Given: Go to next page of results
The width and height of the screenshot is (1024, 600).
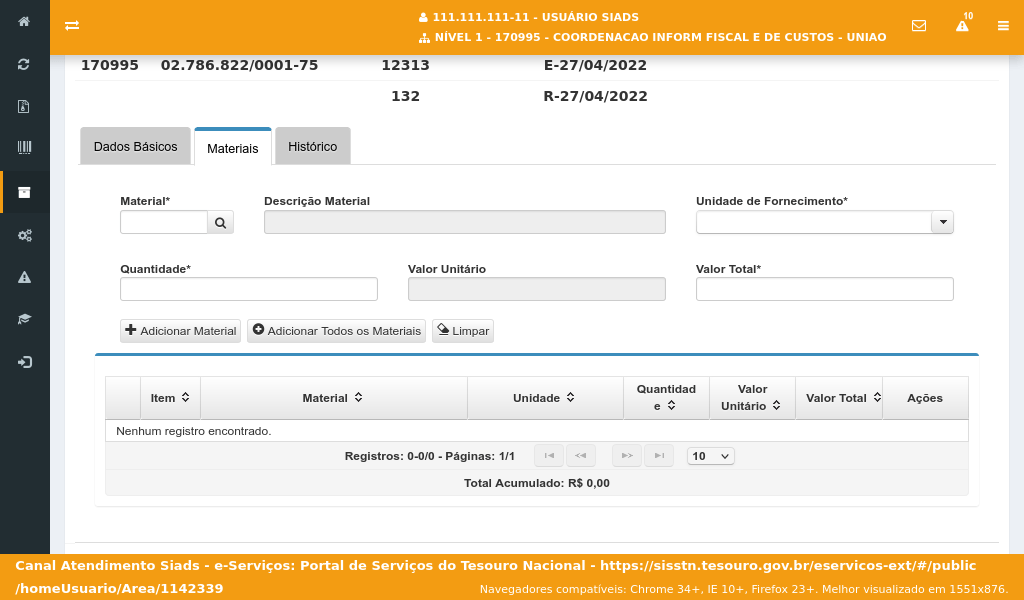Looking at the screenshot, I should point(627,456).
